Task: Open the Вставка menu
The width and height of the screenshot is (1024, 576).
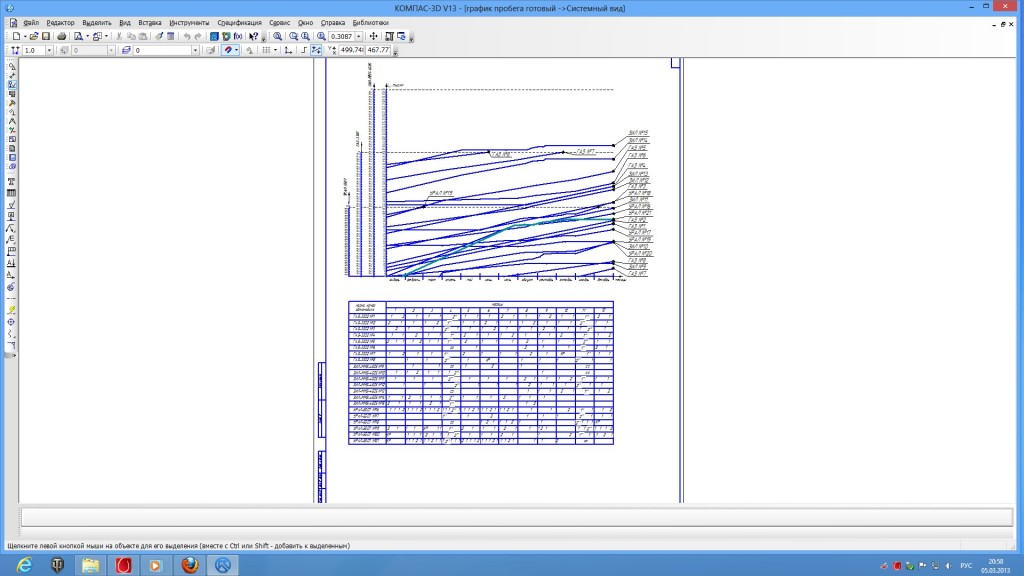Action: 150,23
